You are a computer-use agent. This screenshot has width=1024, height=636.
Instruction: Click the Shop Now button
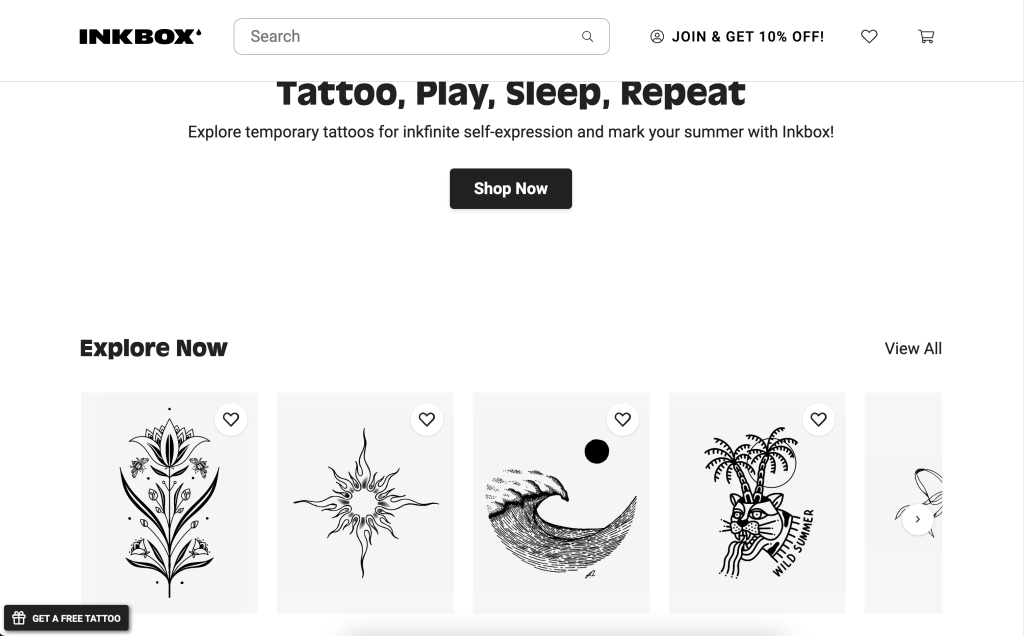point(510,188)
